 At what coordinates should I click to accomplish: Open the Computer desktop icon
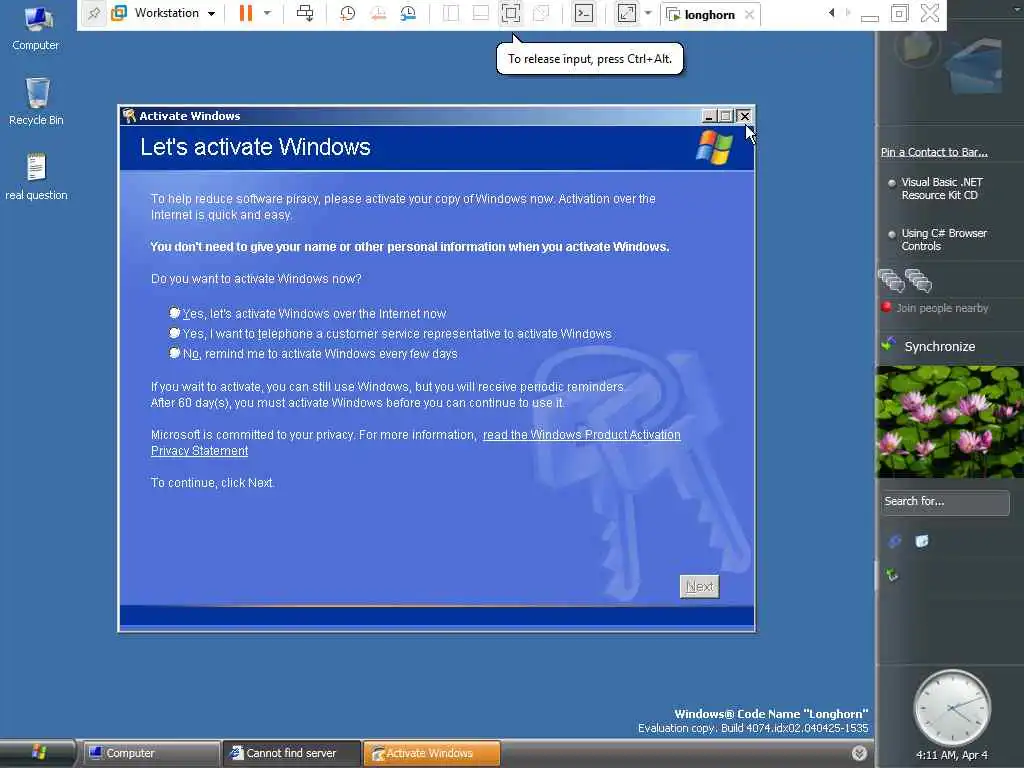click(36, 29)
